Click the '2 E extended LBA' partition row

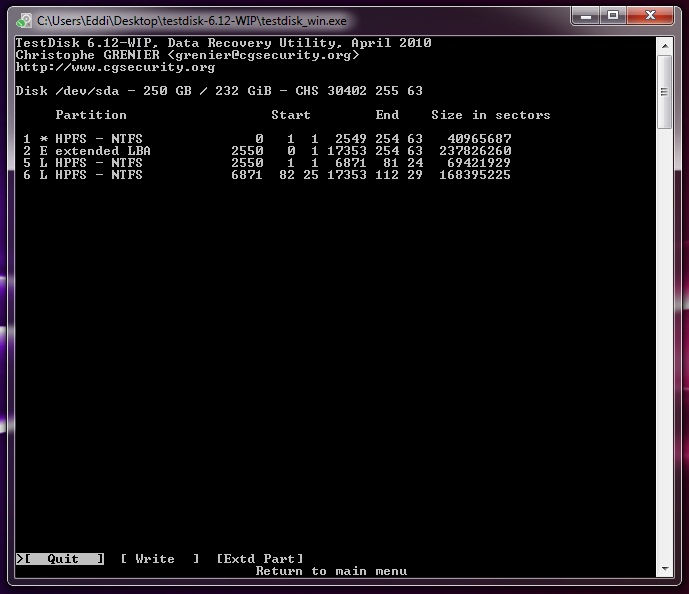coord(267,151)
